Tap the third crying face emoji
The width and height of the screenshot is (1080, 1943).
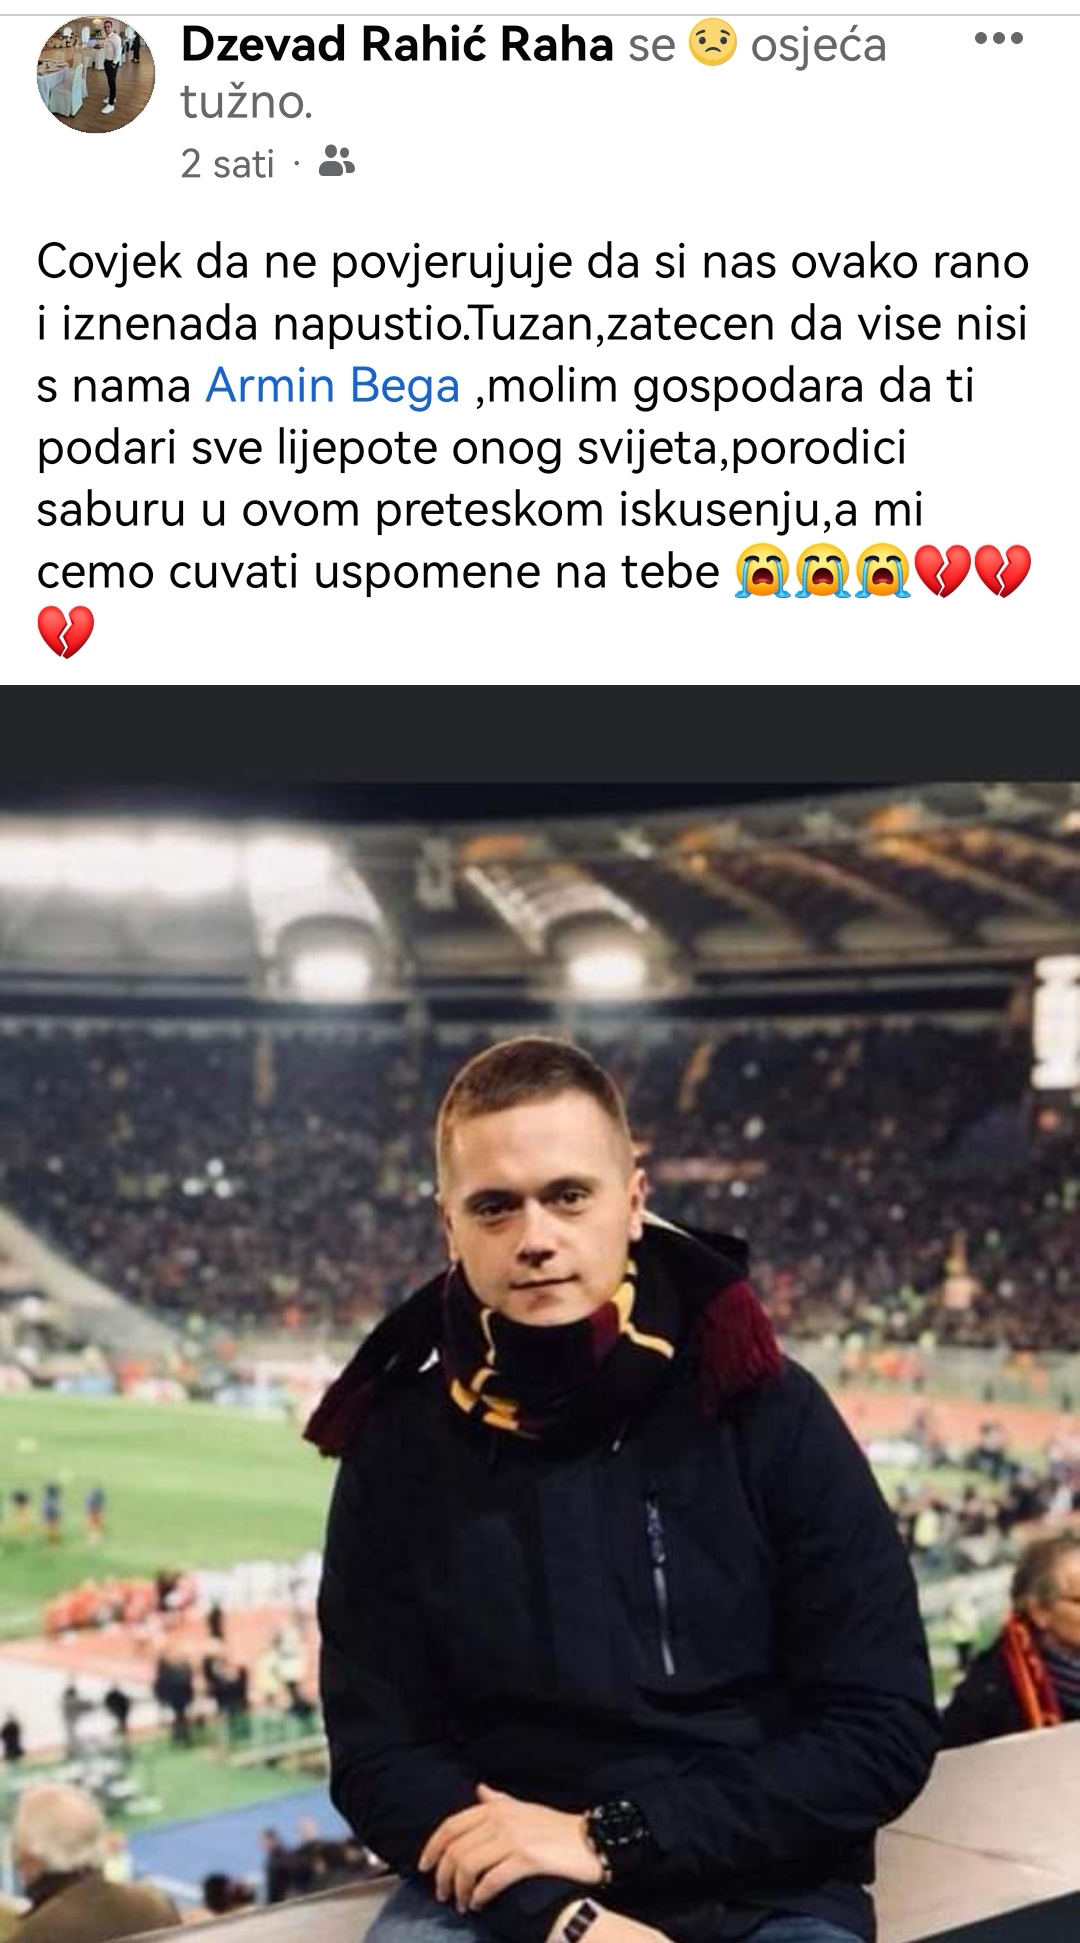[x=883, y=572]
